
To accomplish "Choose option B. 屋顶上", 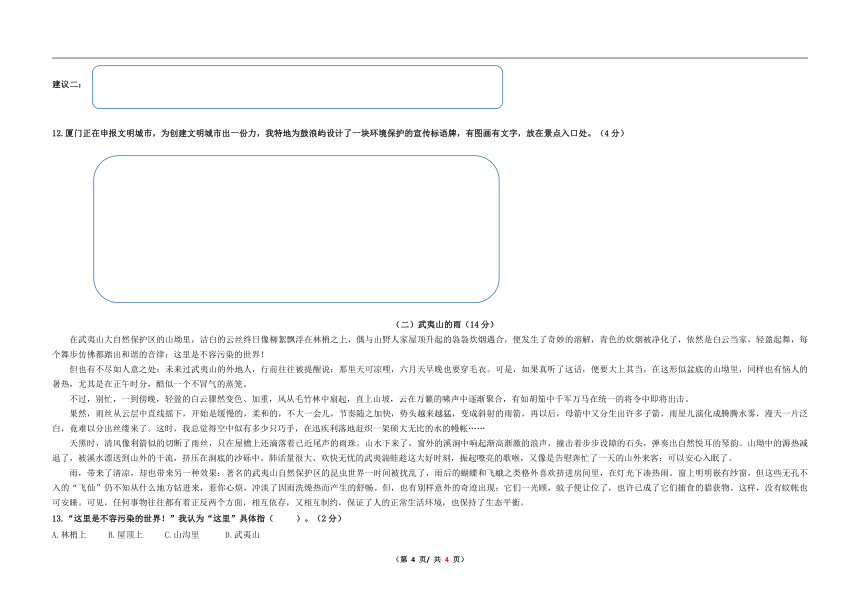I will coord(126,535).
